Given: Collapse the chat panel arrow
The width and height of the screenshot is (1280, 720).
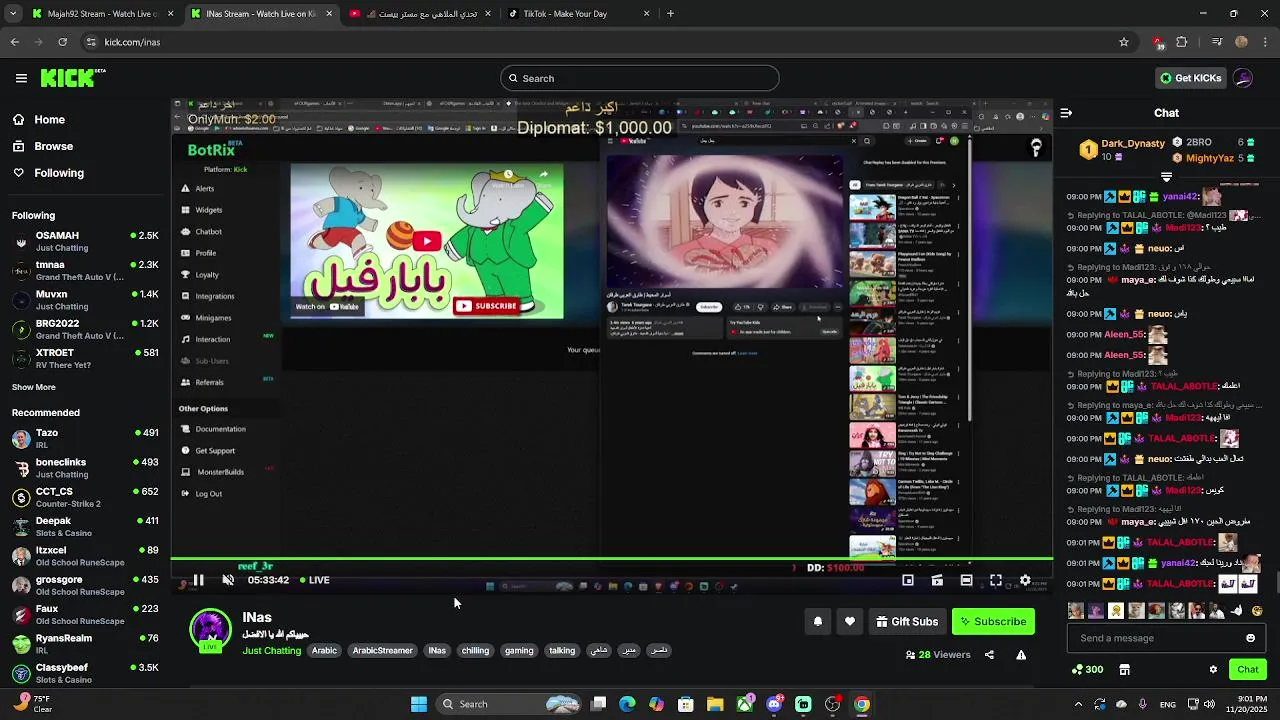Looking at the screenshot, I should [x=1066, y=113].
